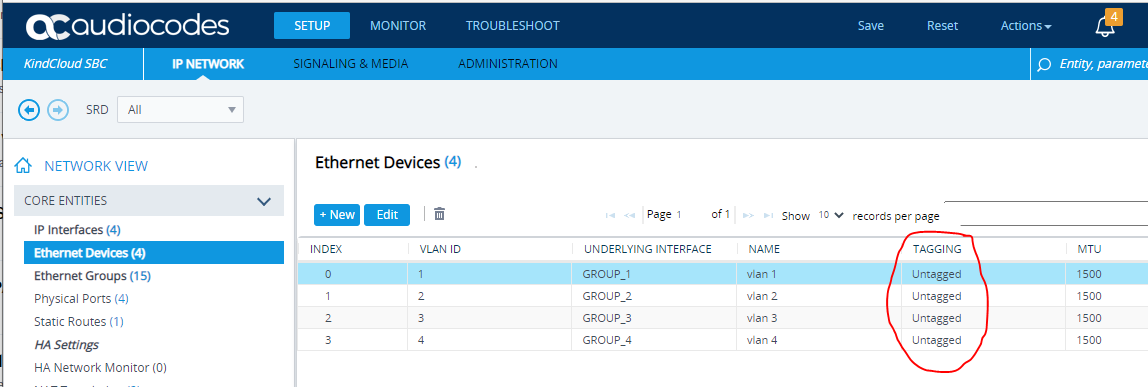Screen dimensions: 1148x387
Task: Open the notifications bell icon
Action: pyautogui.click(x=1106, y=26)
